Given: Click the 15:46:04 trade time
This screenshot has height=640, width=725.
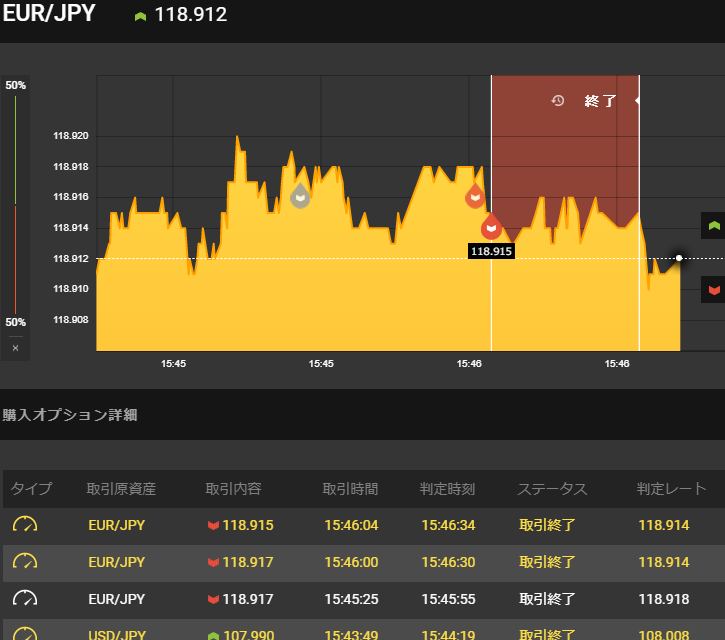Looking at the screenshot, I should 351,525.
